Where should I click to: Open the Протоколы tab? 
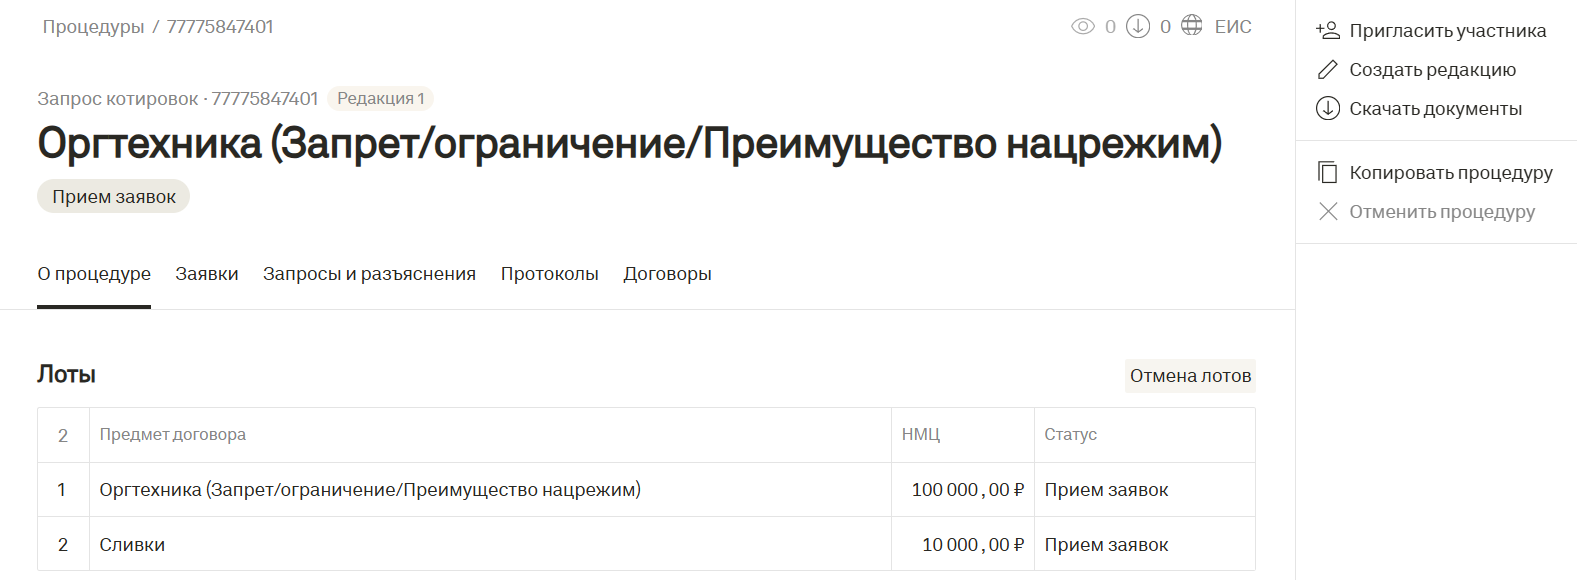pyautogui.click(x=549, y=274)
